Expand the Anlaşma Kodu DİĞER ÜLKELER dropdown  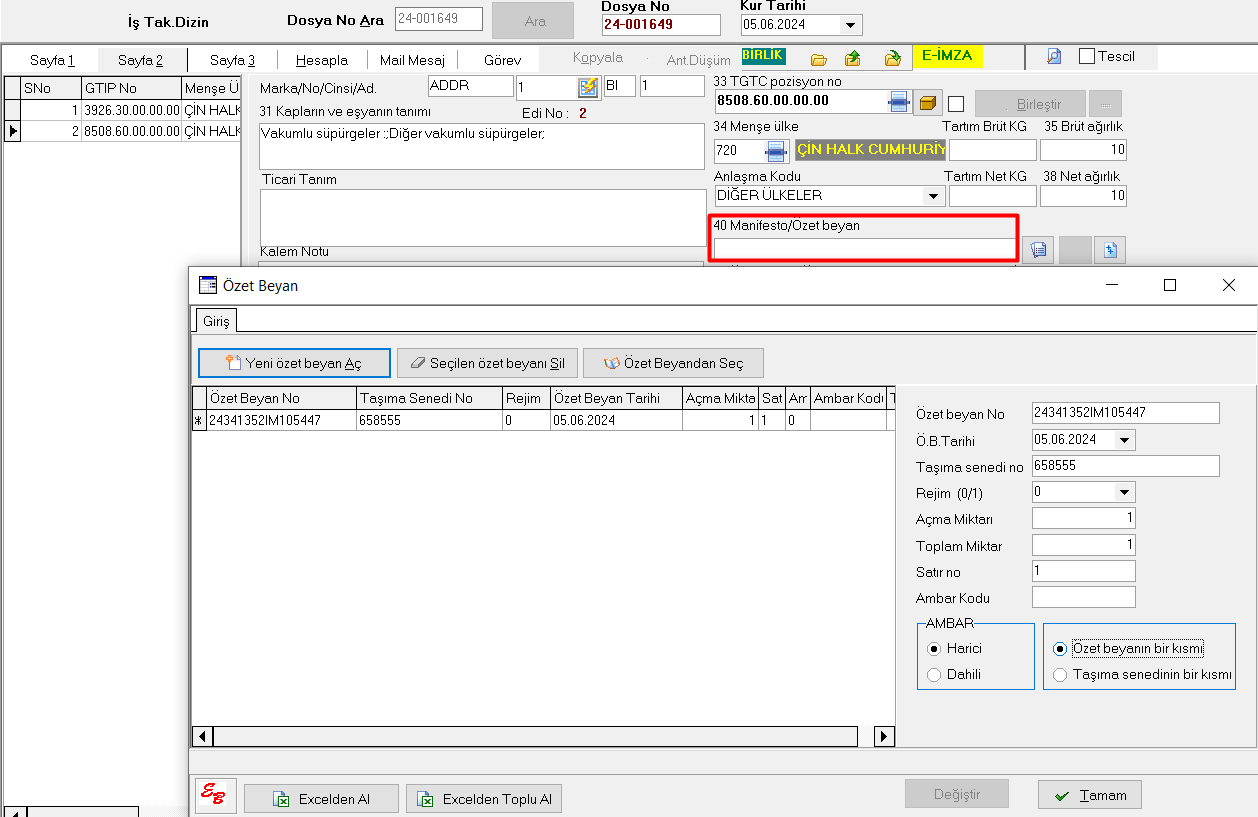934,196
